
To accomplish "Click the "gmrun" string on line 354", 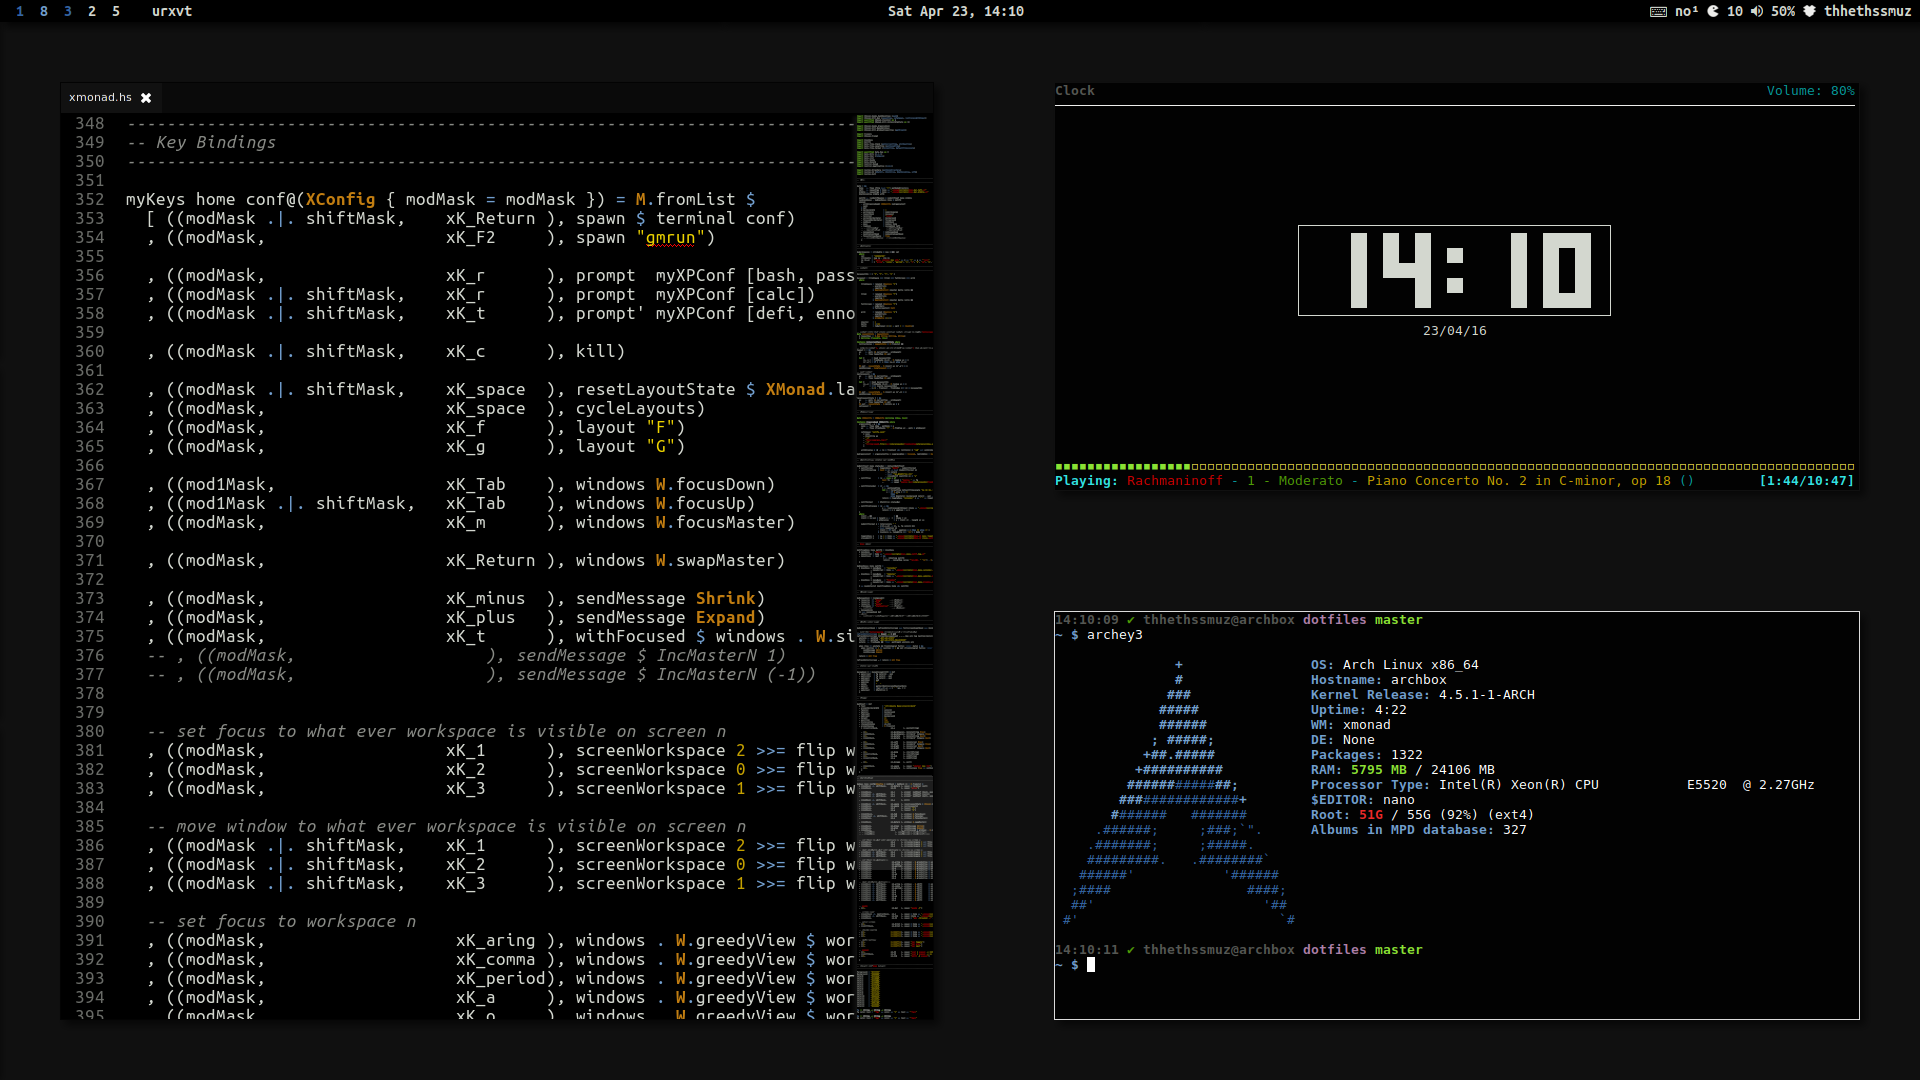I will (670, 238).
